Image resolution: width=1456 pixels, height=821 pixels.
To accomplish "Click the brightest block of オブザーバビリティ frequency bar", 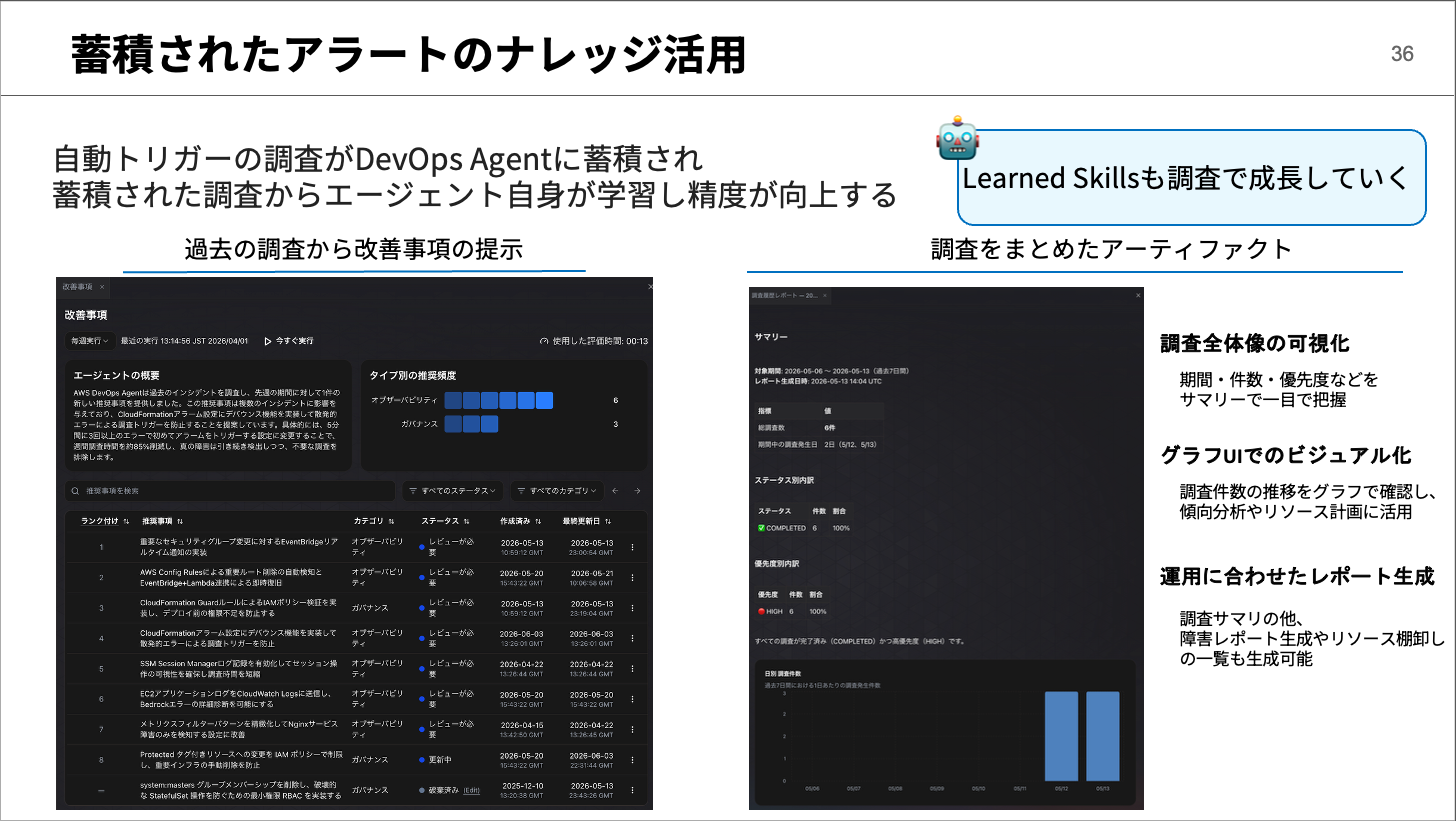I will (544, 400).
